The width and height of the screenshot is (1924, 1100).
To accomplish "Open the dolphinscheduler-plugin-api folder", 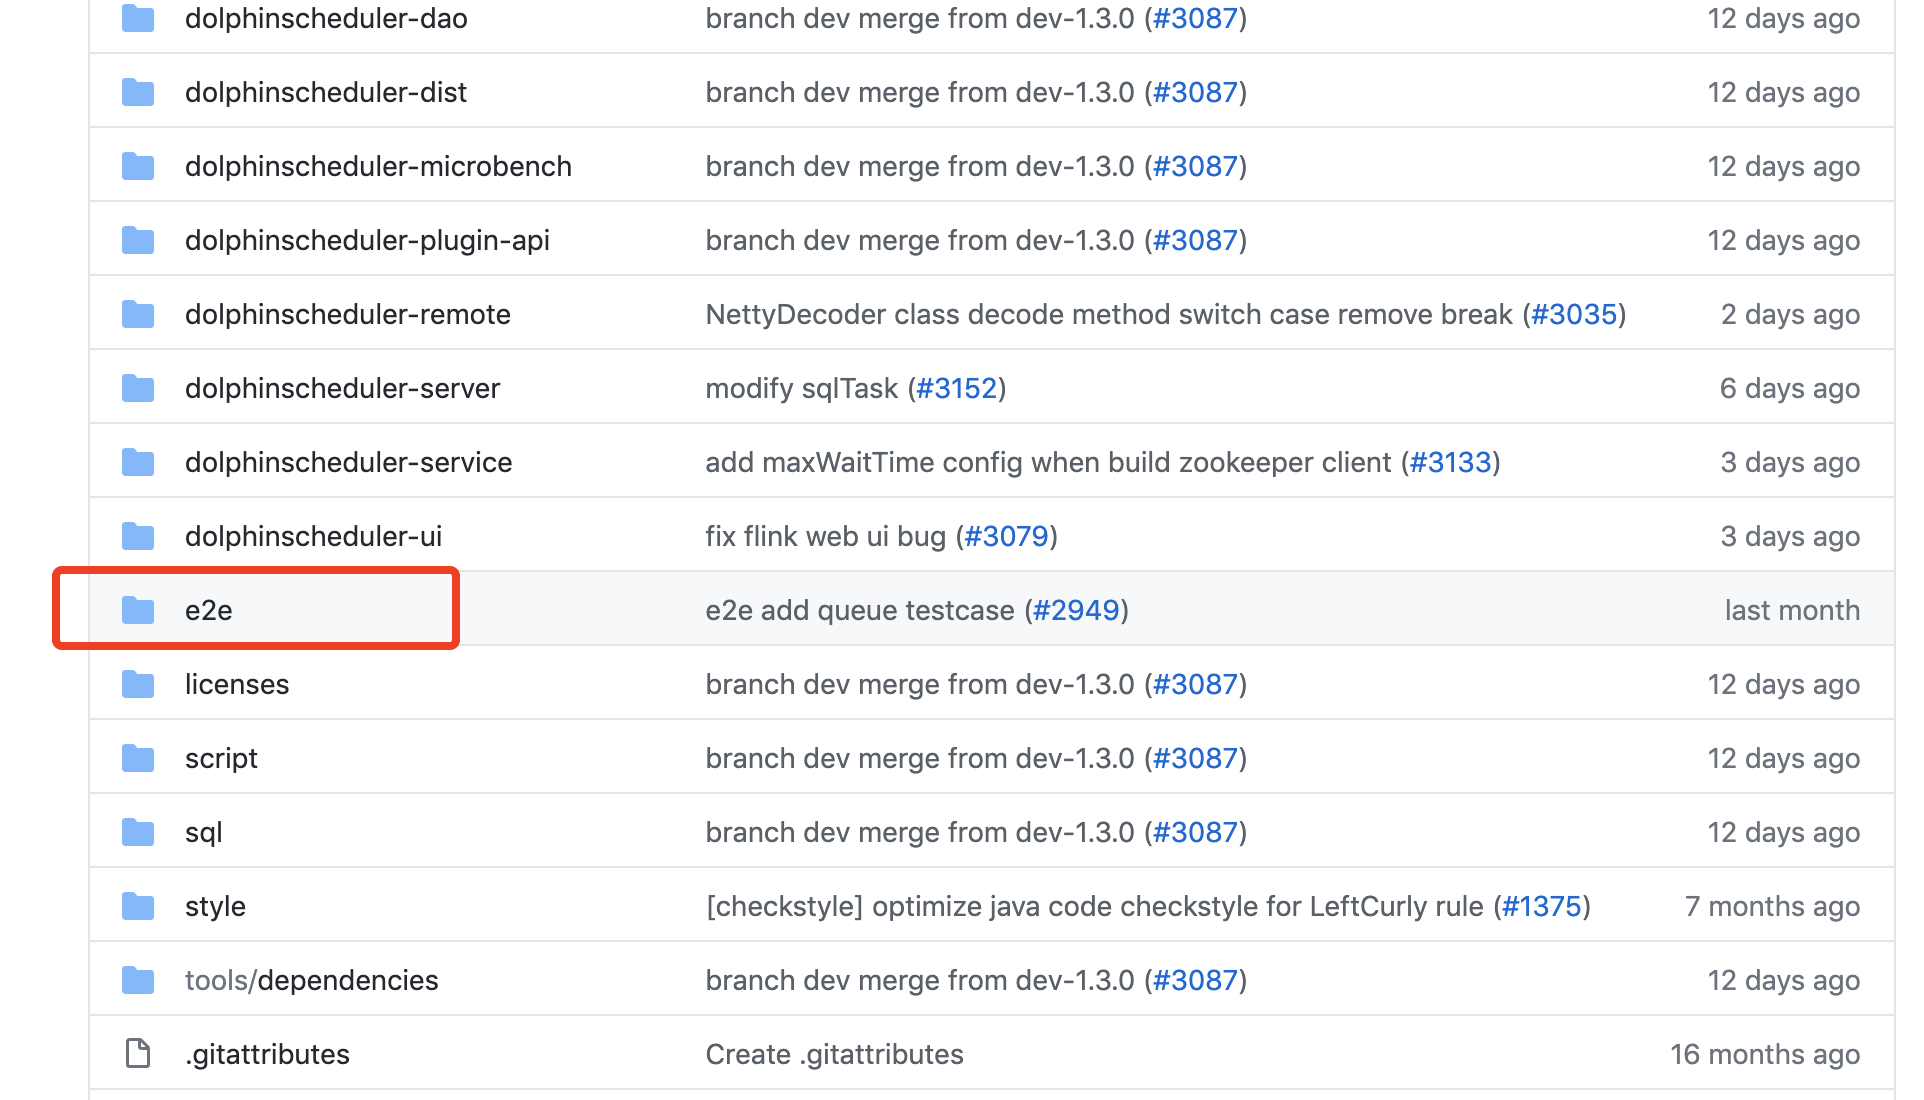I will tap(367, 240).
